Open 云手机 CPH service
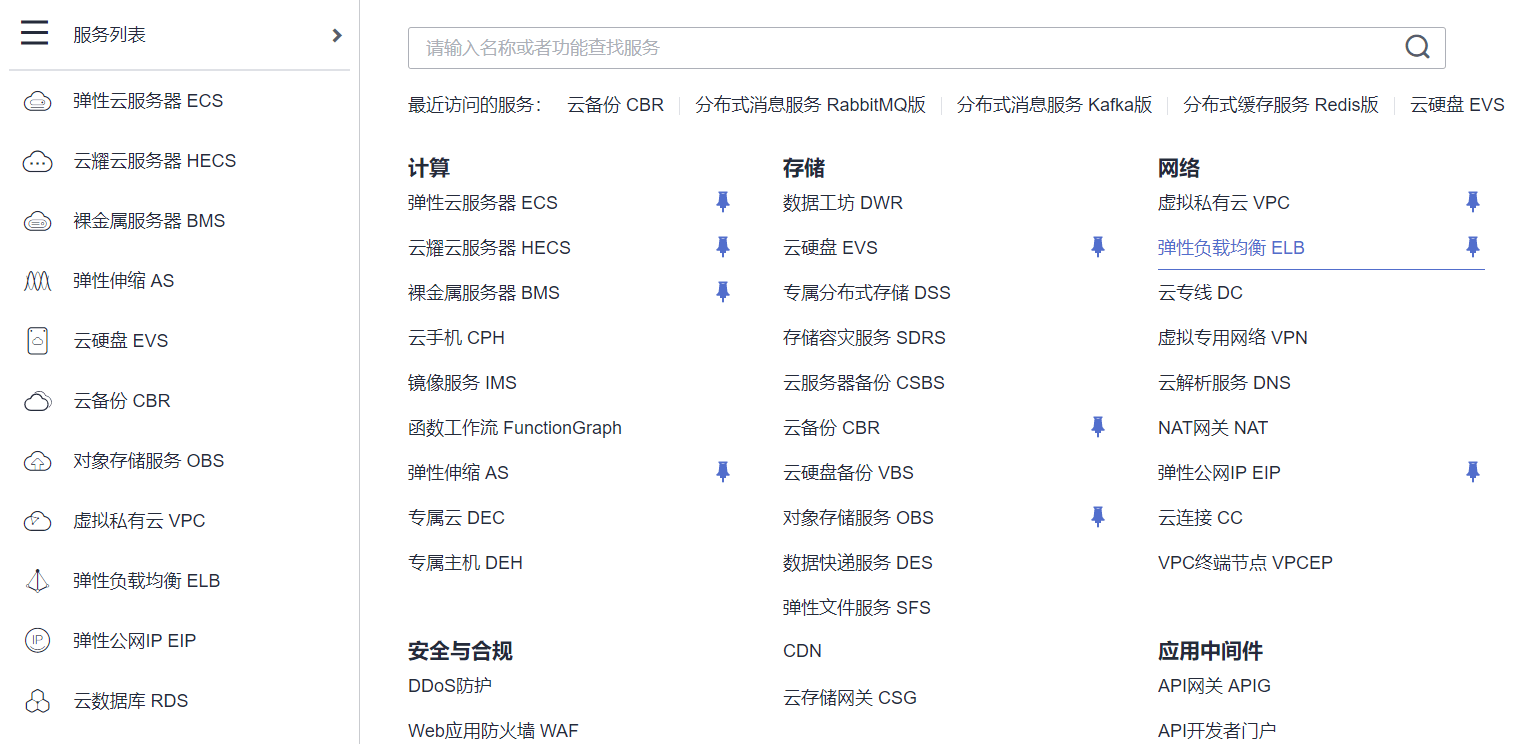 click(x=456, y=338)
